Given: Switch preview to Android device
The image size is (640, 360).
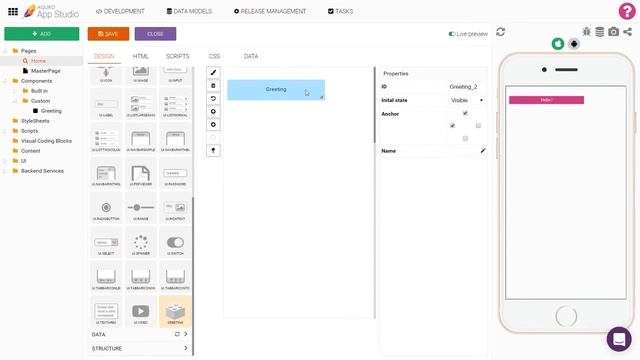Looking at the screenshot, I should [x=573, y=44].
